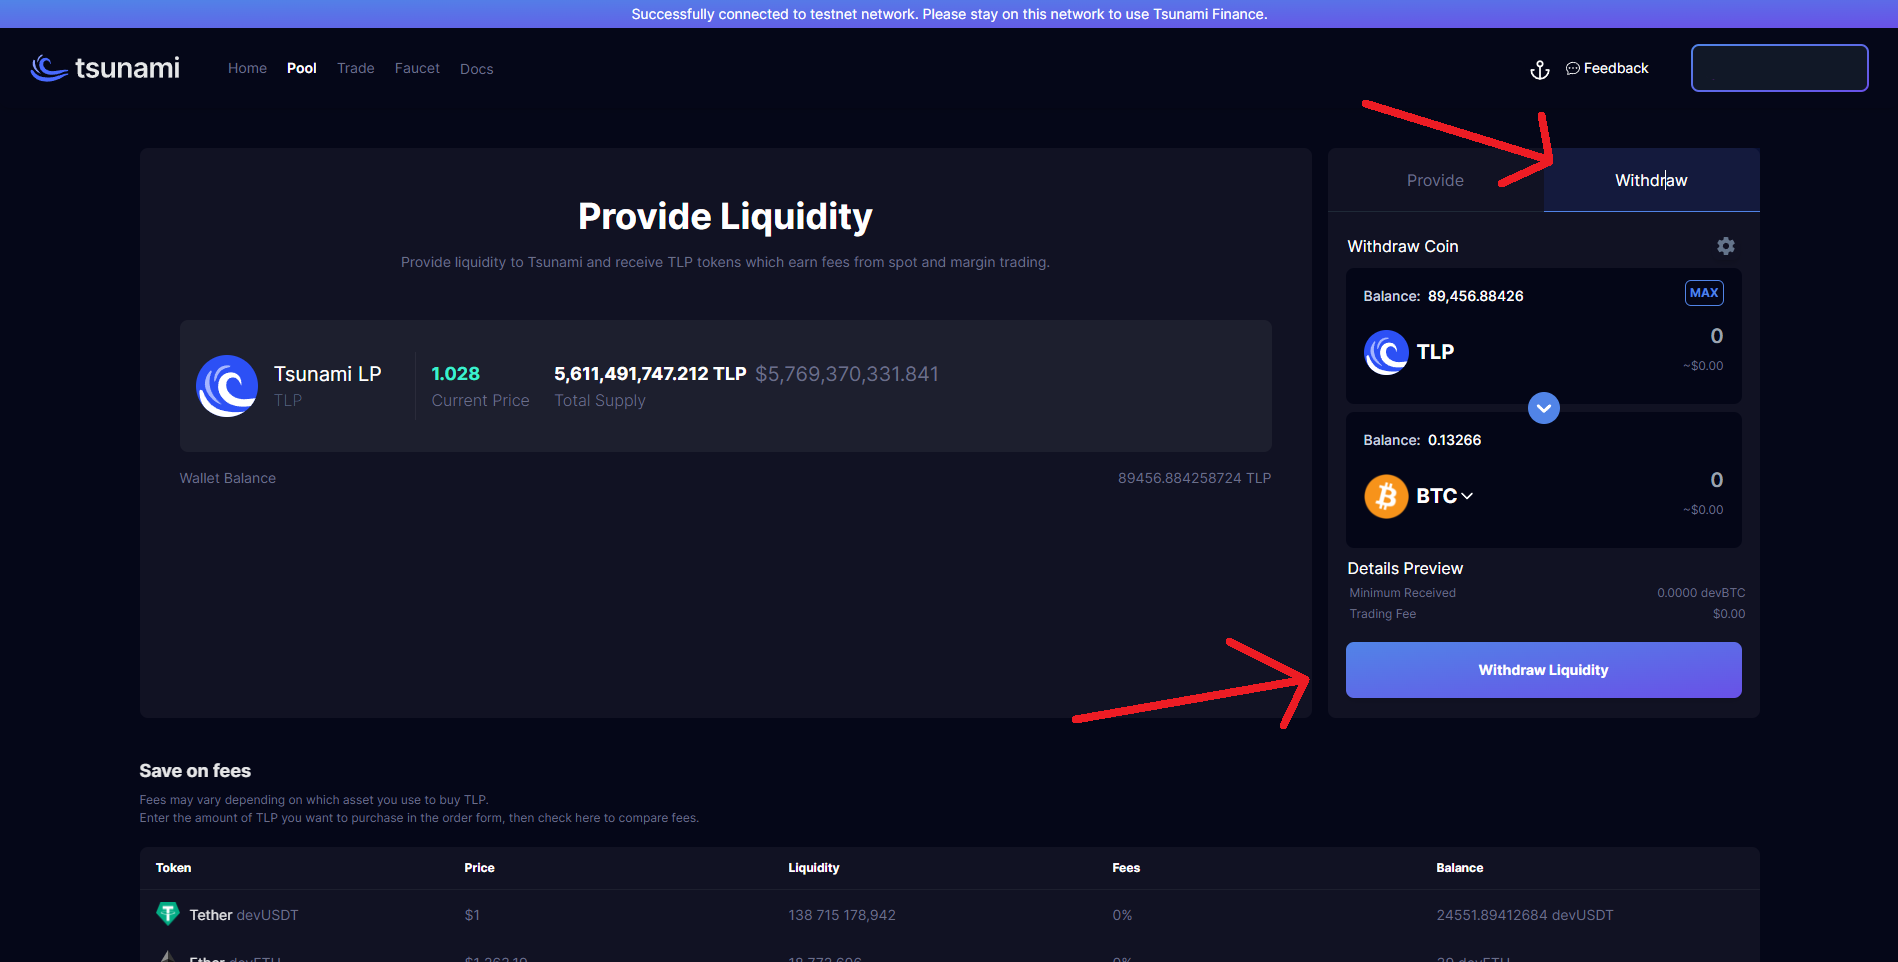Navigate to the Trade page
Screen dimensions: 1898x962
tap(356, 68)
